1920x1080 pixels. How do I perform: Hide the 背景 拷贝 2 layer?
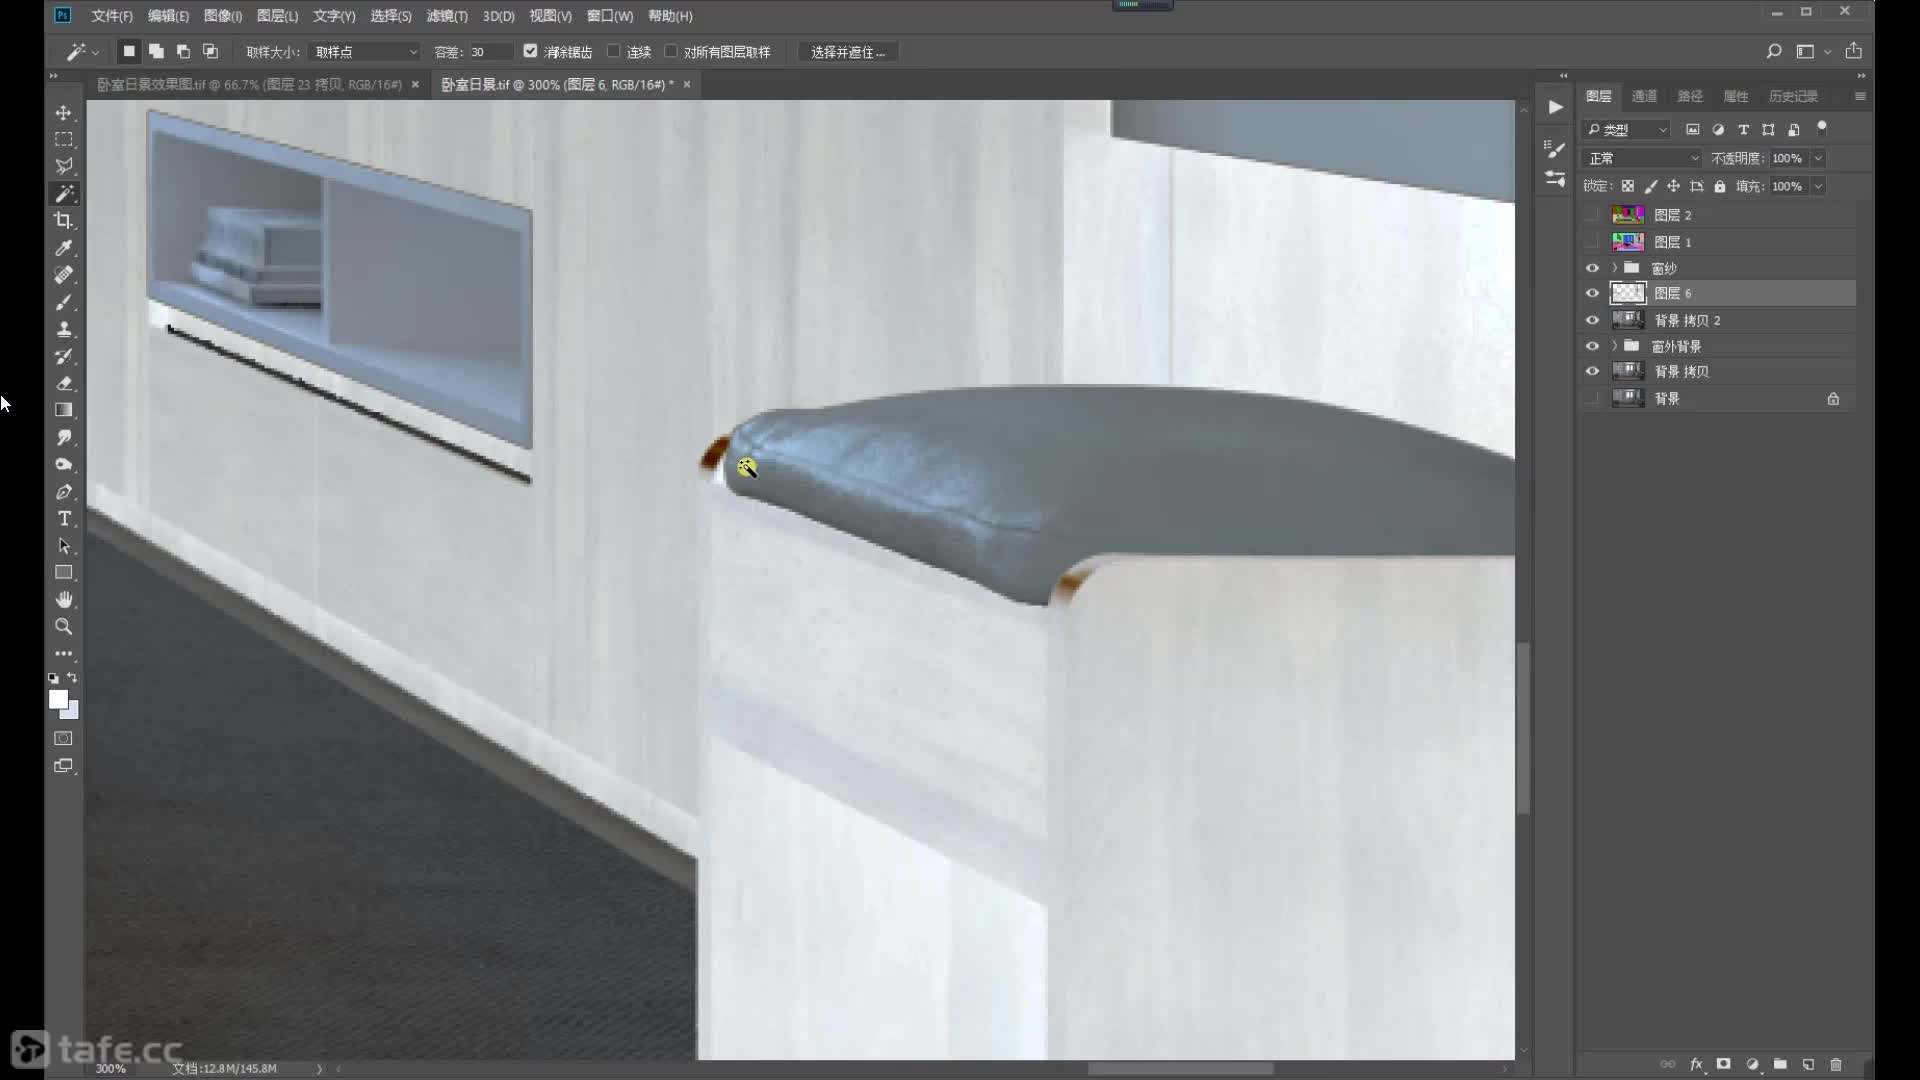click(x=1592, y=320)
